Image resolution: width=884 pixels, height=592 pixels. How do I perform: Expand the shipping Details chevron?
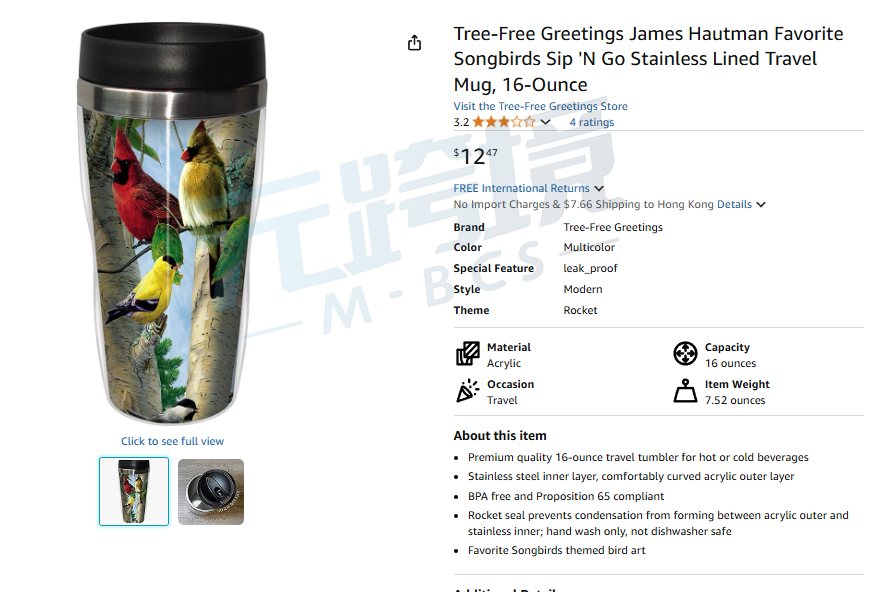click(761, 205)
